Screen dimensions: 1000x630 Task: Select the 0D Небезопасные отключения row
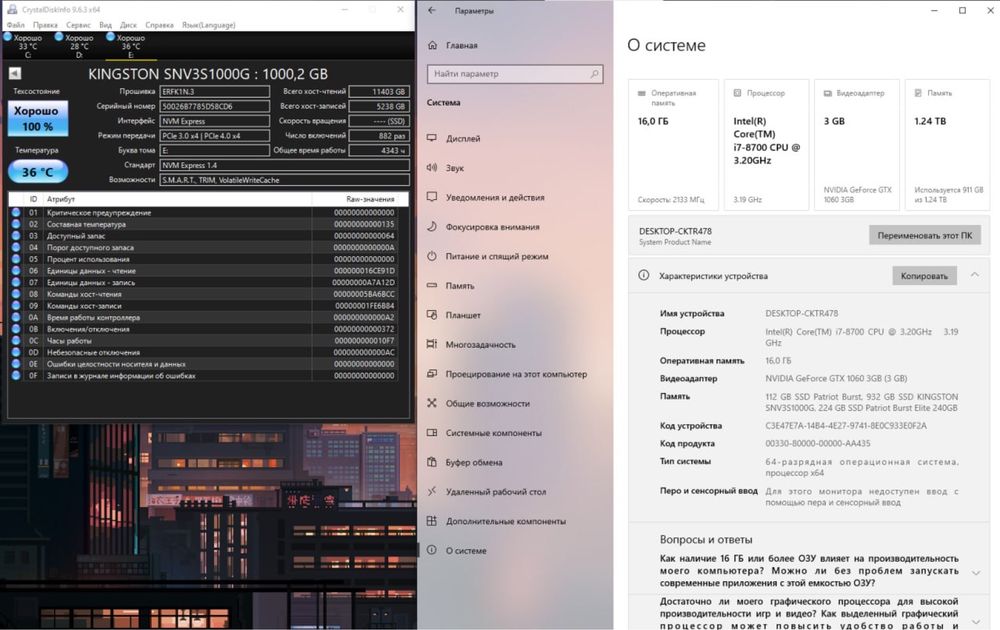(x=204, y=353)
